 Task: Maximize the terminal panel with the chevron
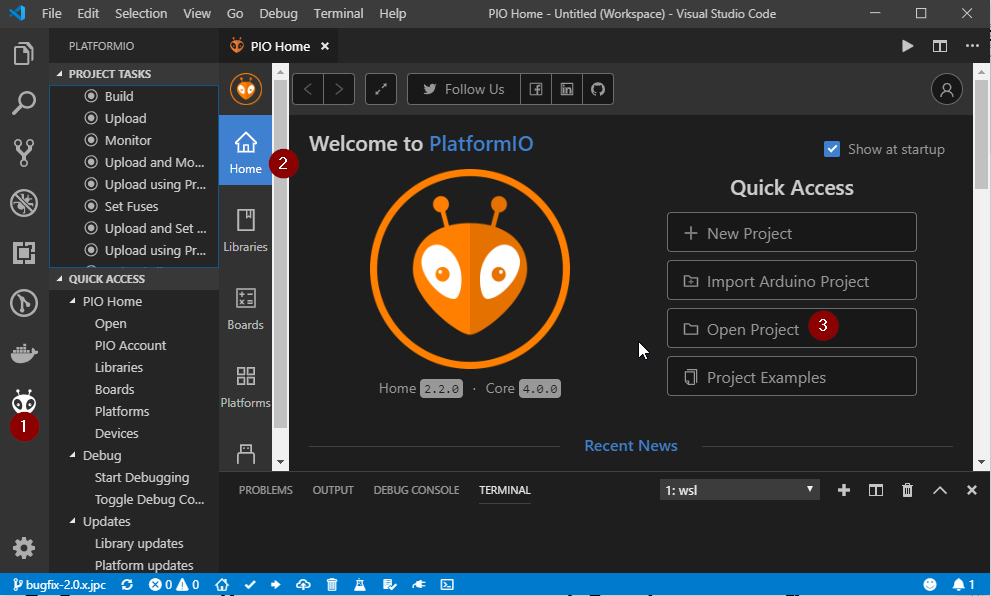(939, 490)
